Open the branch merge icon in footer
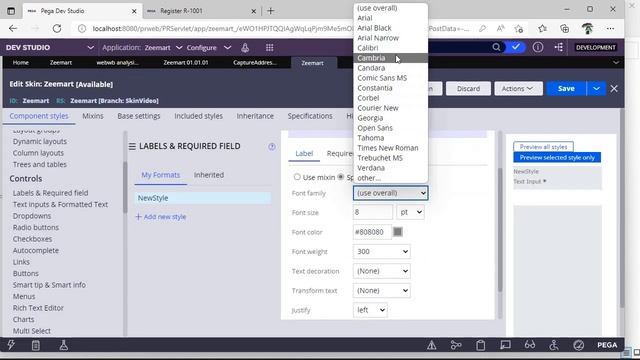This screenshot has height=360, width=640. point(456,345)
